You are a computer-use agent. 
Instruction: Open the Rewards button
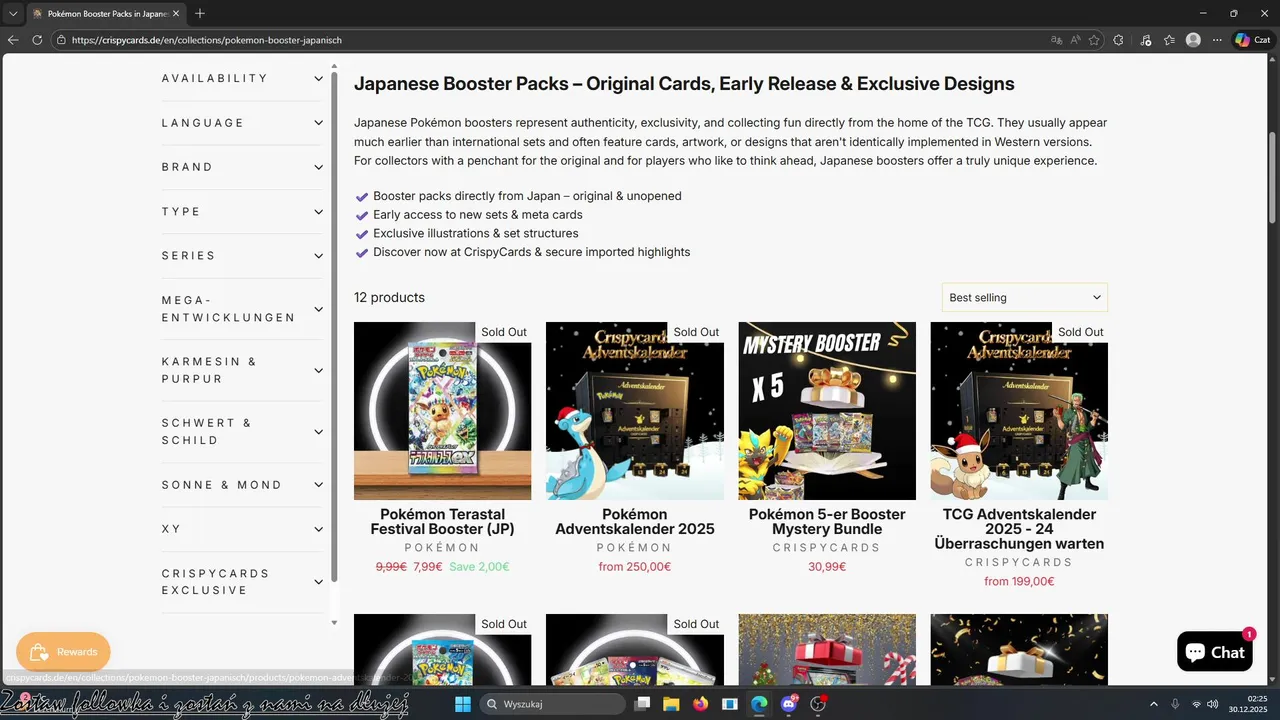click(x=63, y=652)
